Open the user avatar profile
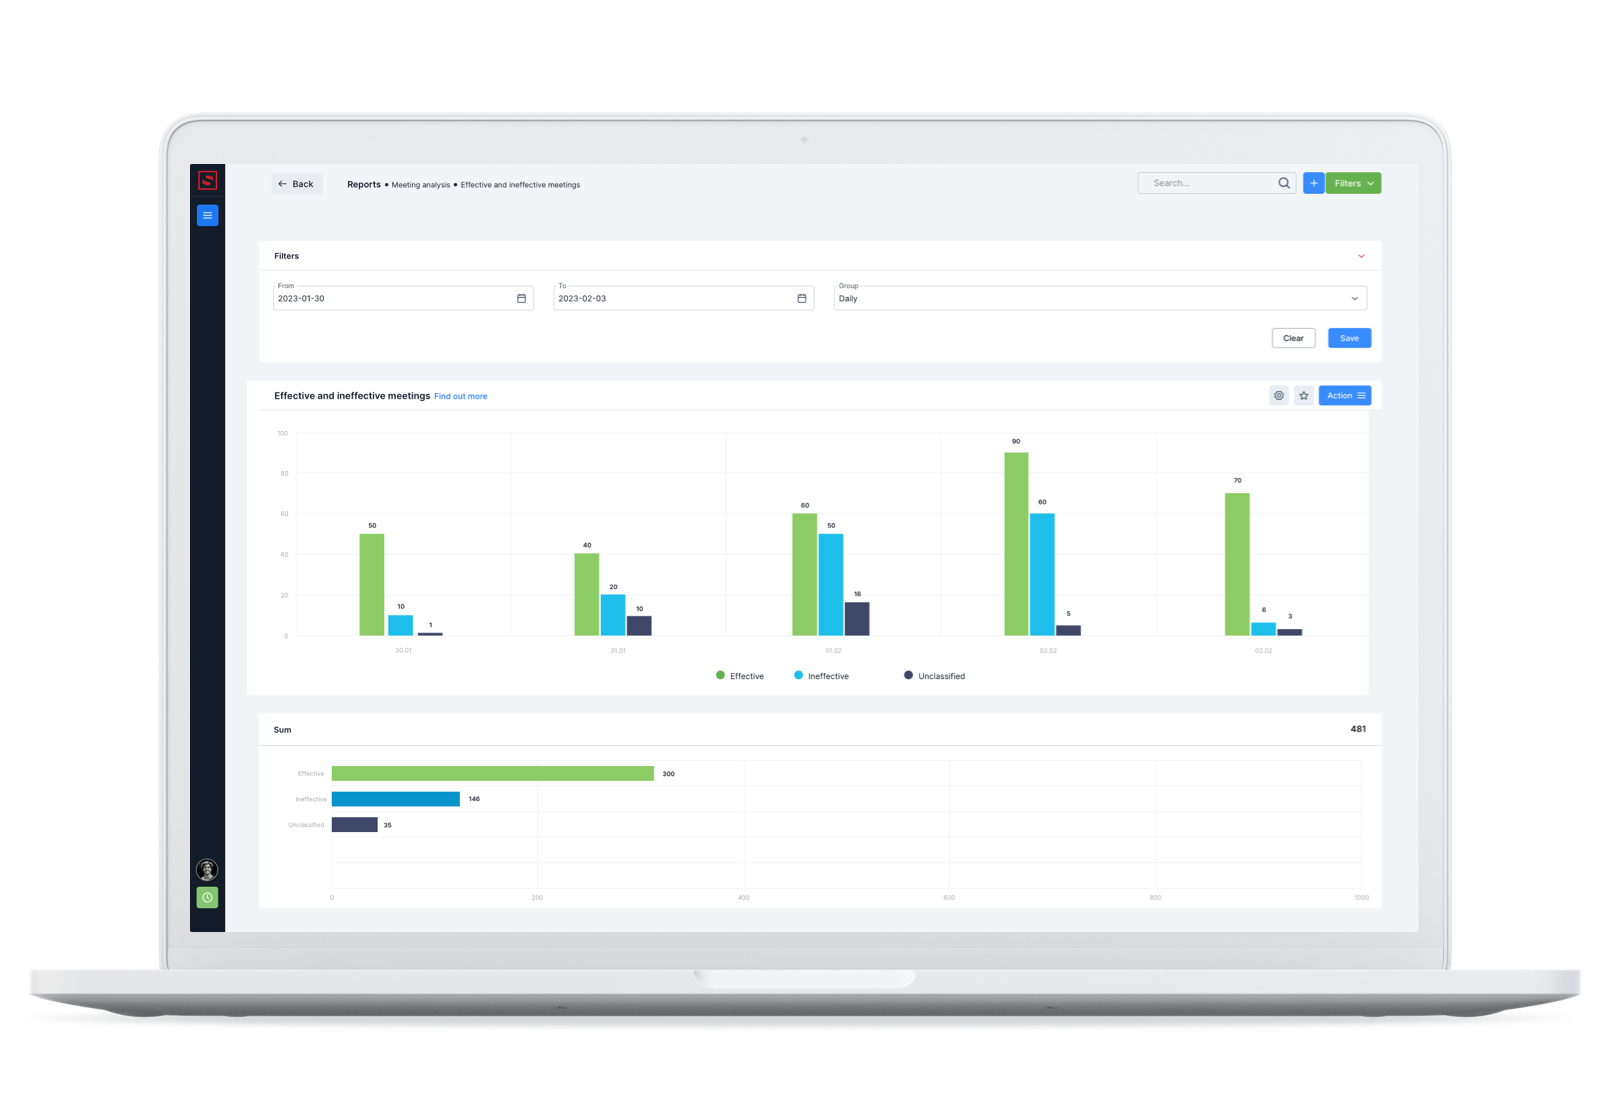This screenshot has width=1616, height=1114. tap(207, 869)
